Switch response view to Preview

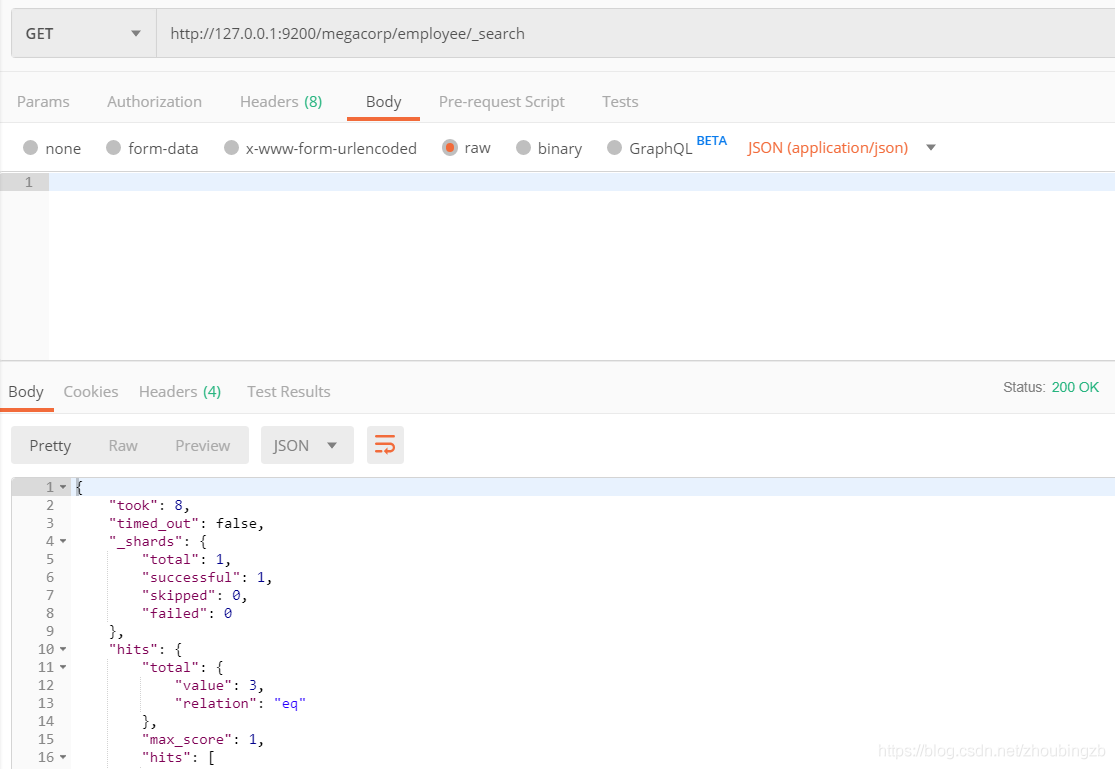click(x=203, y=445)
